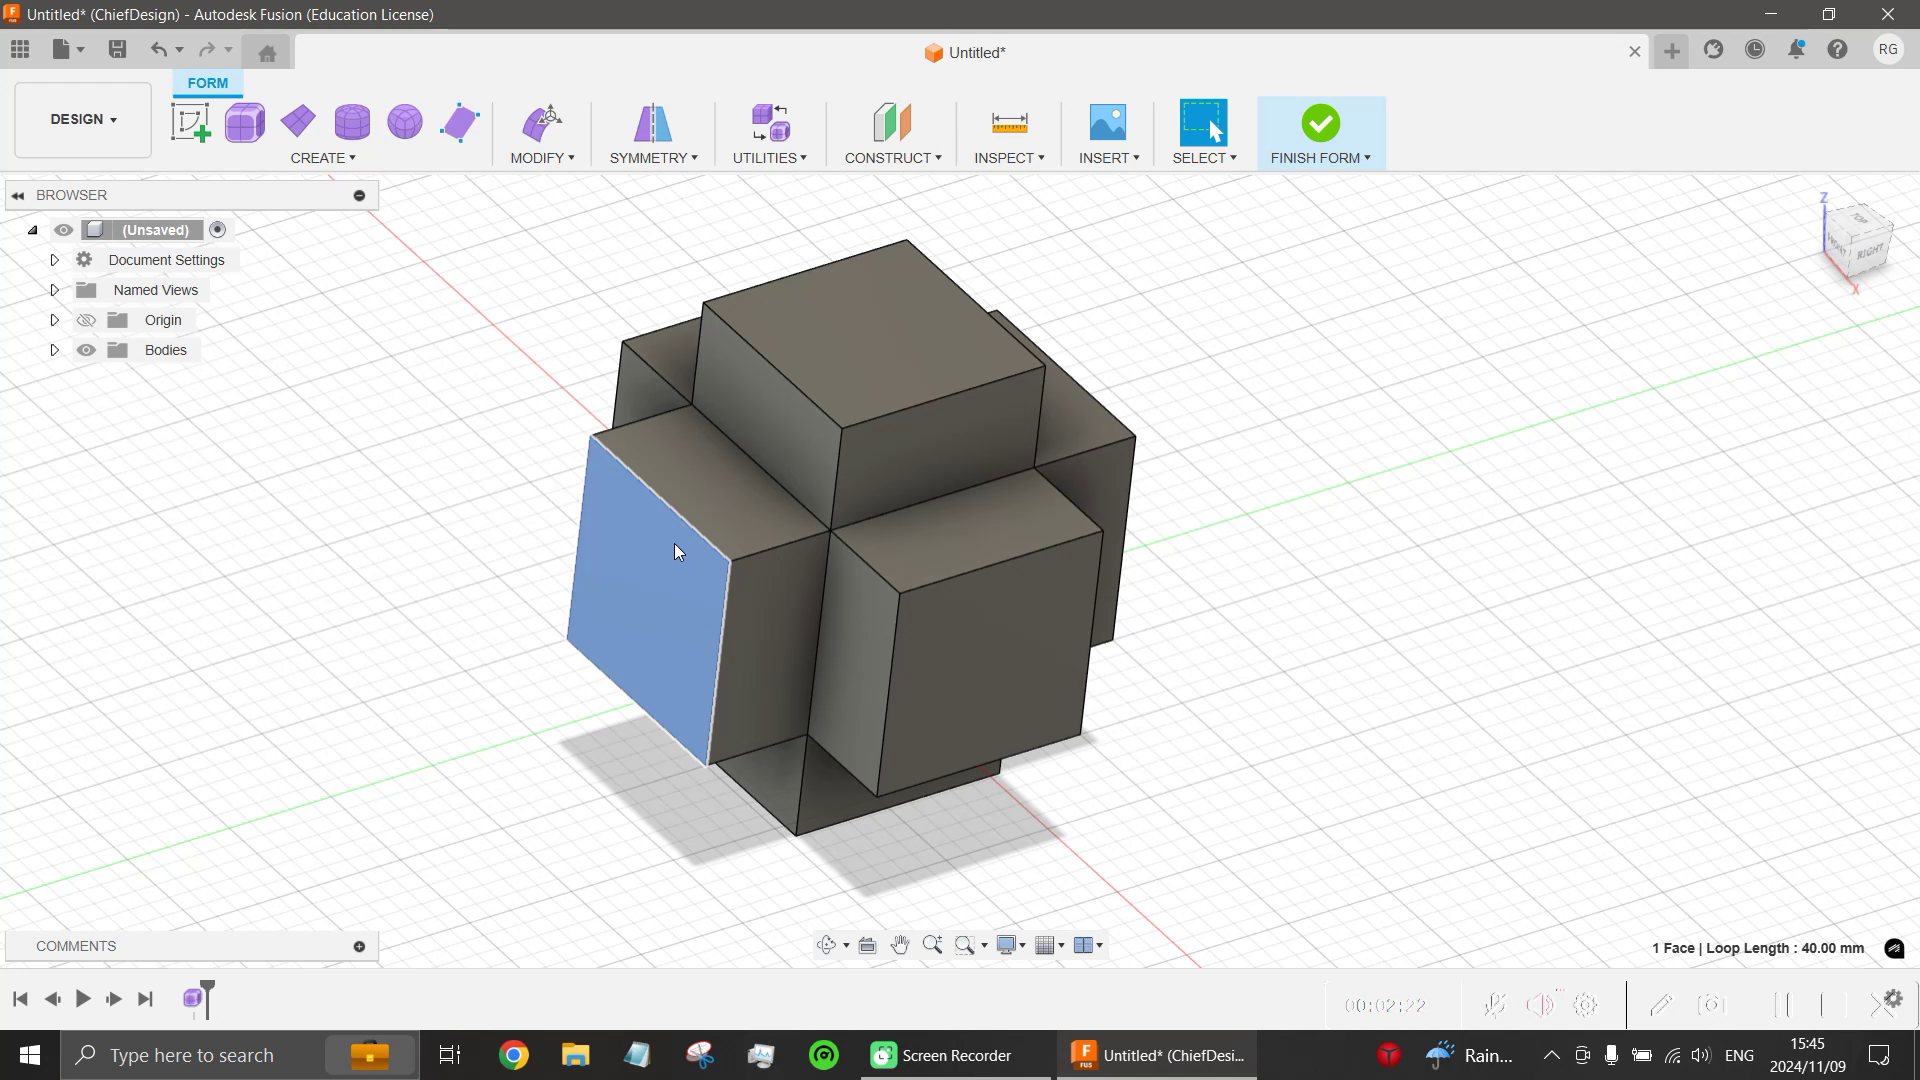
Task: Click the Save icon in toolbar
Action: coord(117,49)
